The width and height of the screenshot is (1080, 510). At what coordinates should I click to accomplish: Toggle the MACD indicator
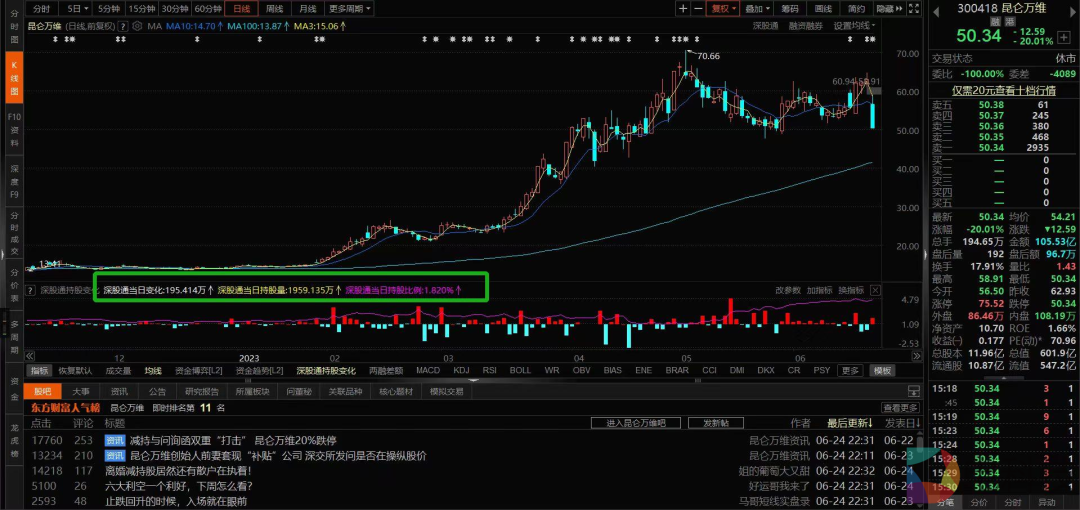click(x=428, y=370)
